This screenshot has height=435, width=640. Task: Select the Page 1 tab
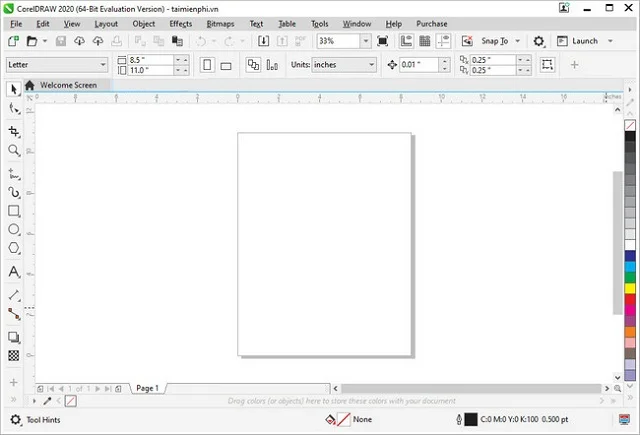[147, 388]
